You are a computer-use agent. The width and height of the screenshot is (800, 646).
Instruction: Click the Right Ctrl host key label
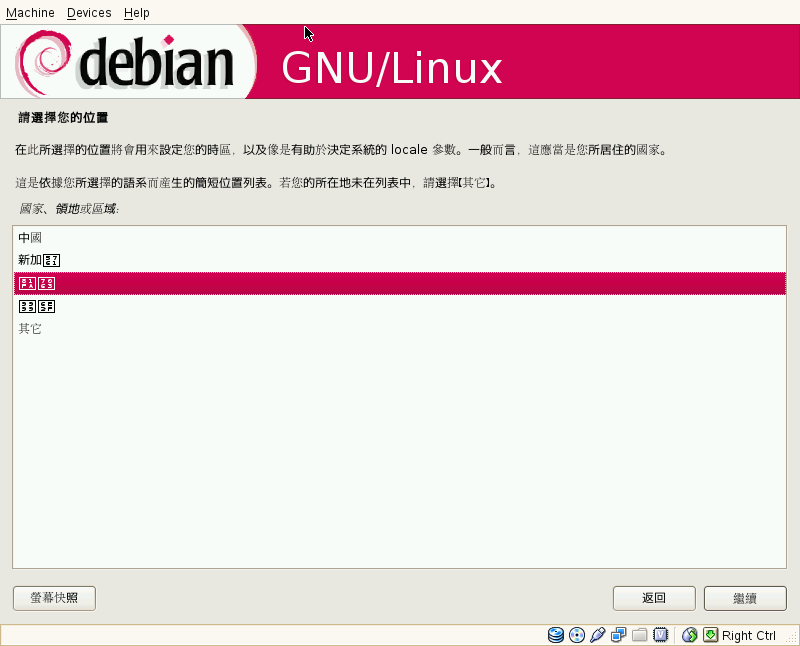click(748, 636)
